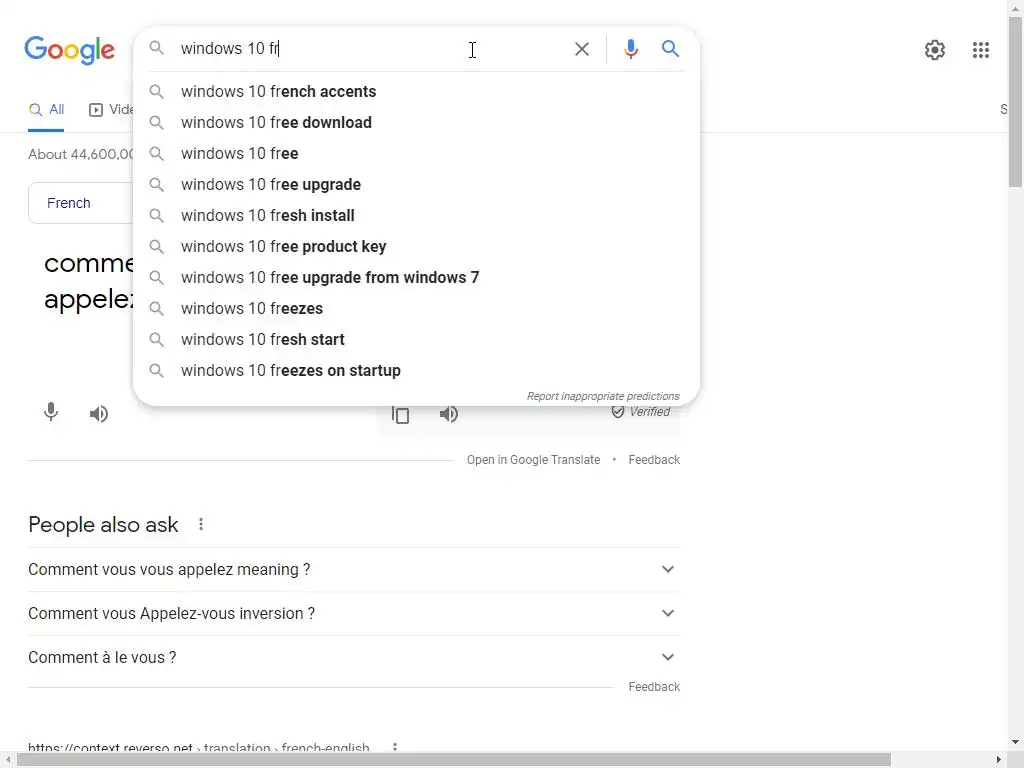This screenshot has width=1024, height=768.
Task: Pick suggestion "windows 10 fresh install"
Action: click(268, 216)
